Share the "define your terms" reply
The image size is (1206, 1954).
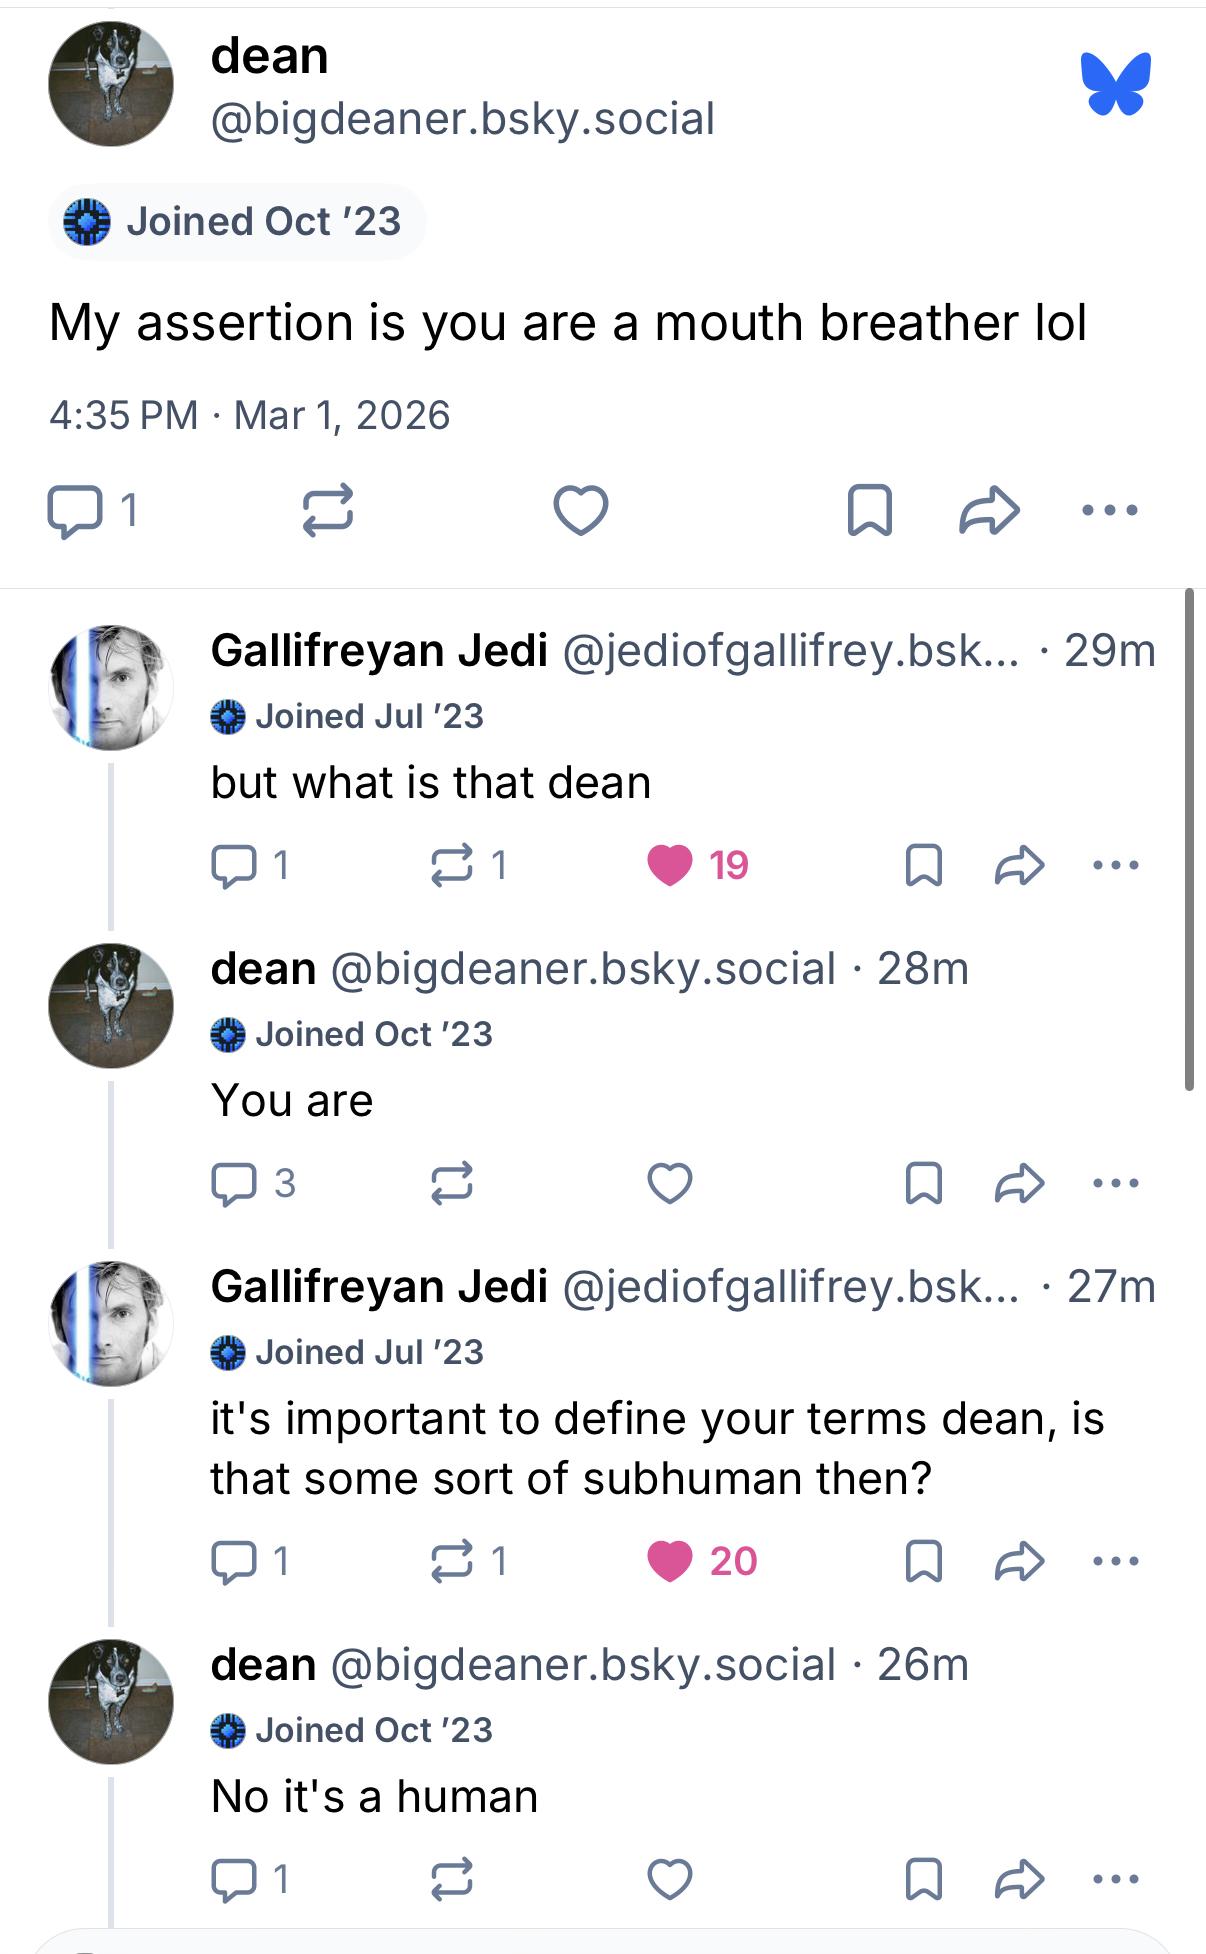click(1019, 1561)
